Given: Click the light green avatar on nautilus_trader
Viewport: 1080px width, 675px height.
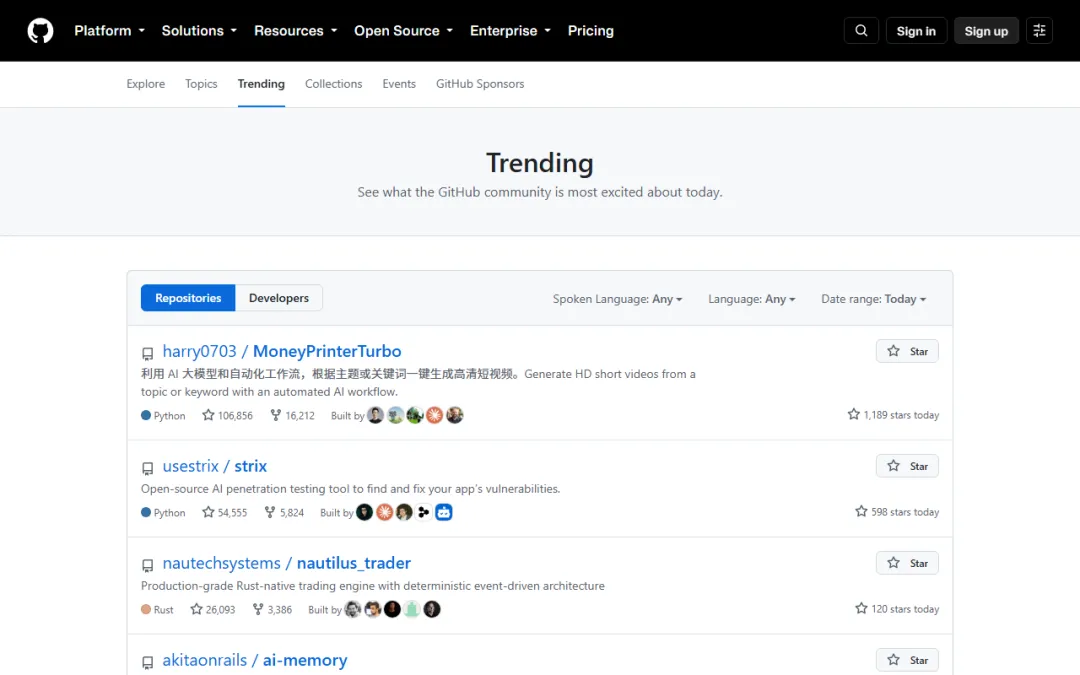Looking at the screenshot, I should pos(412,610).
